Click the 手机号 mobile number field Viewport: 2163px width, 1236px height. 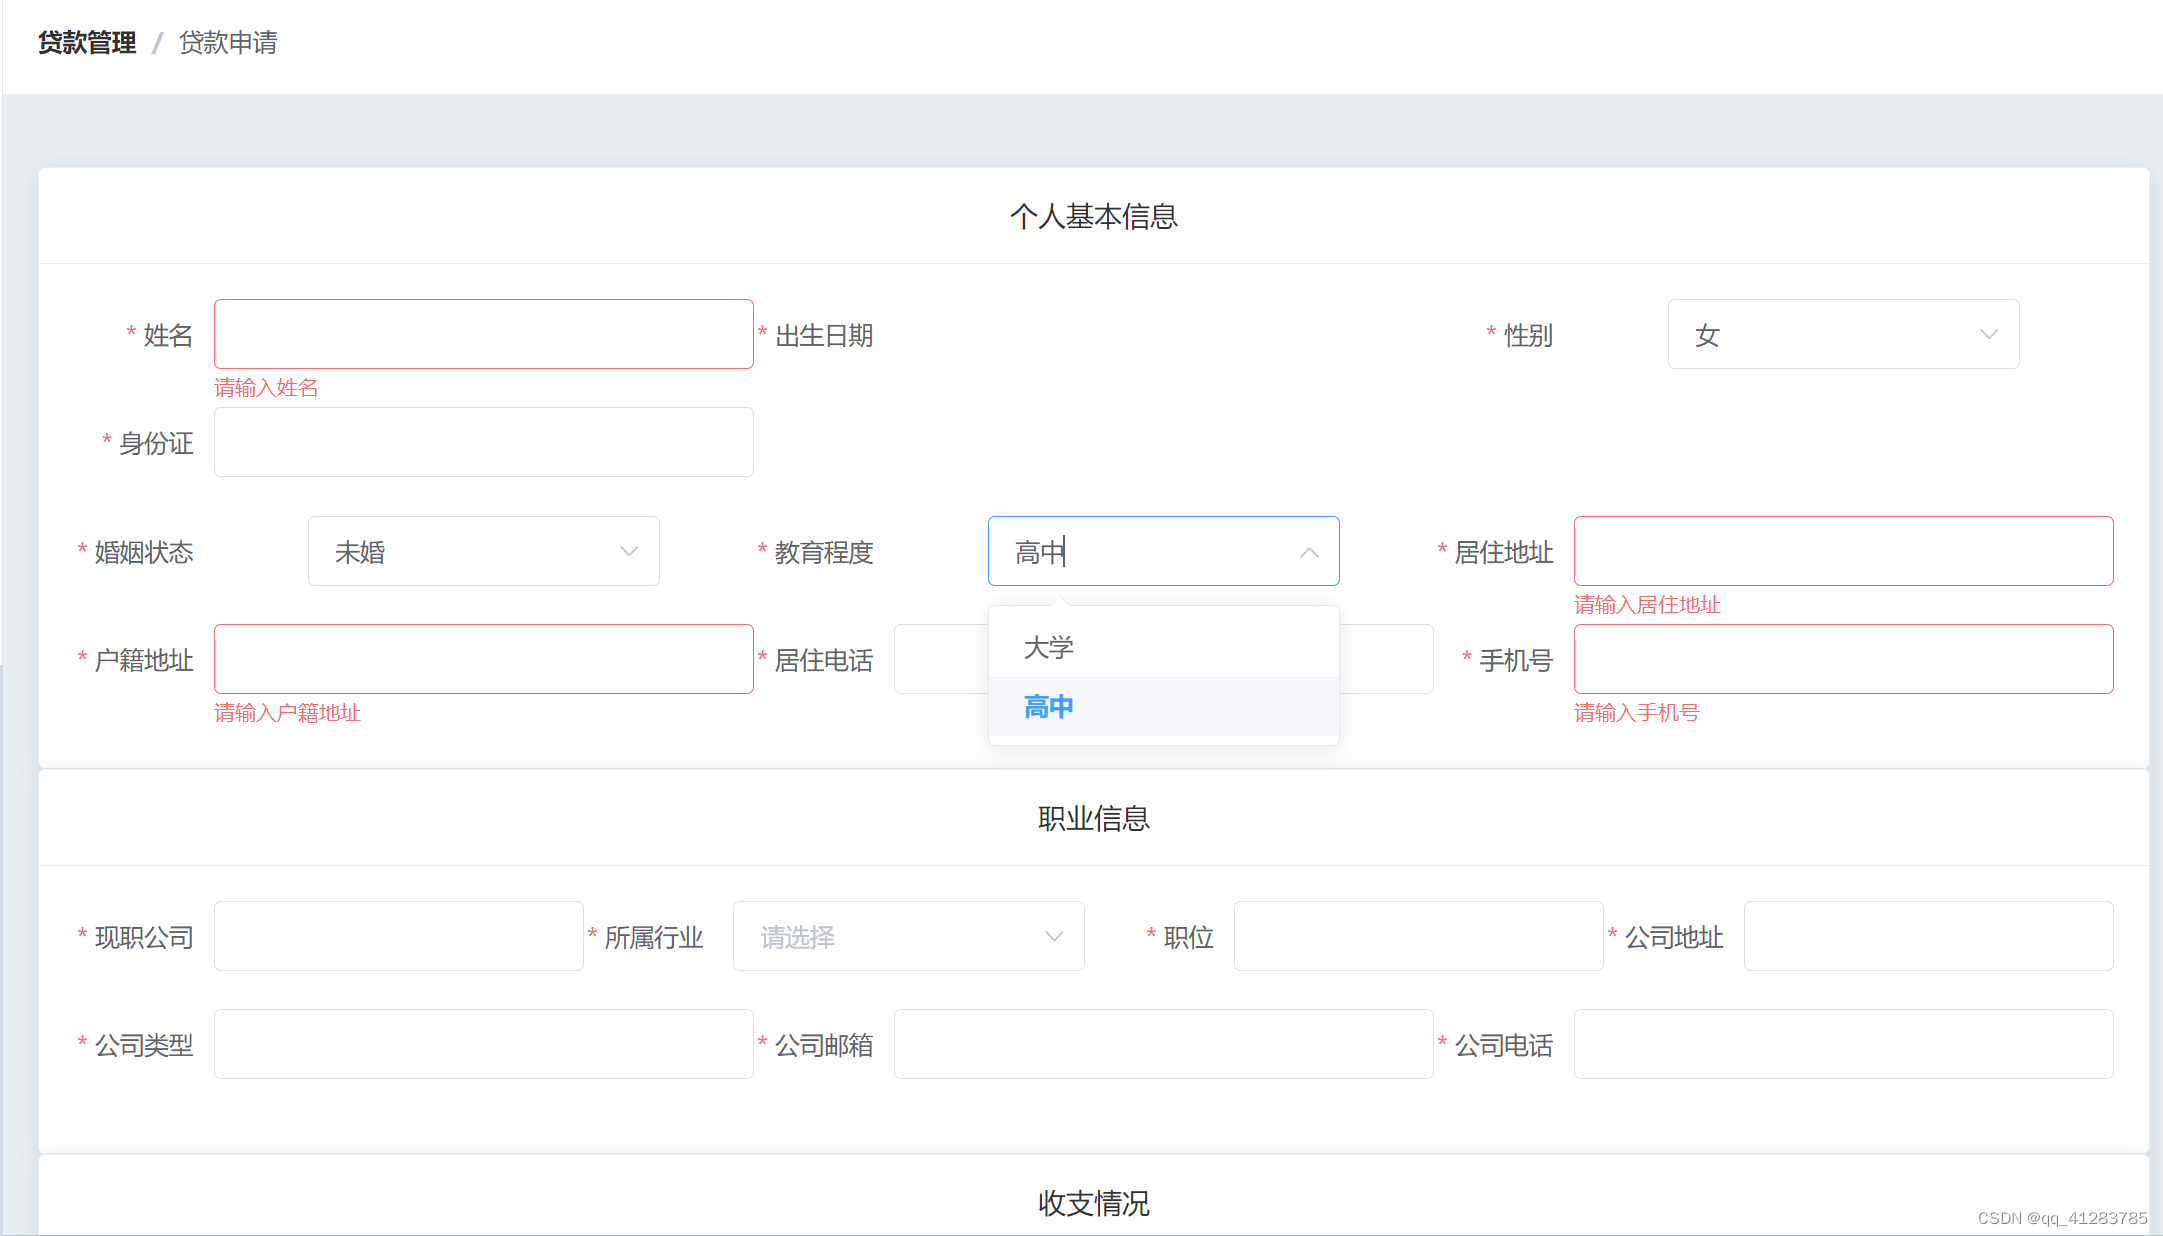1842,659
